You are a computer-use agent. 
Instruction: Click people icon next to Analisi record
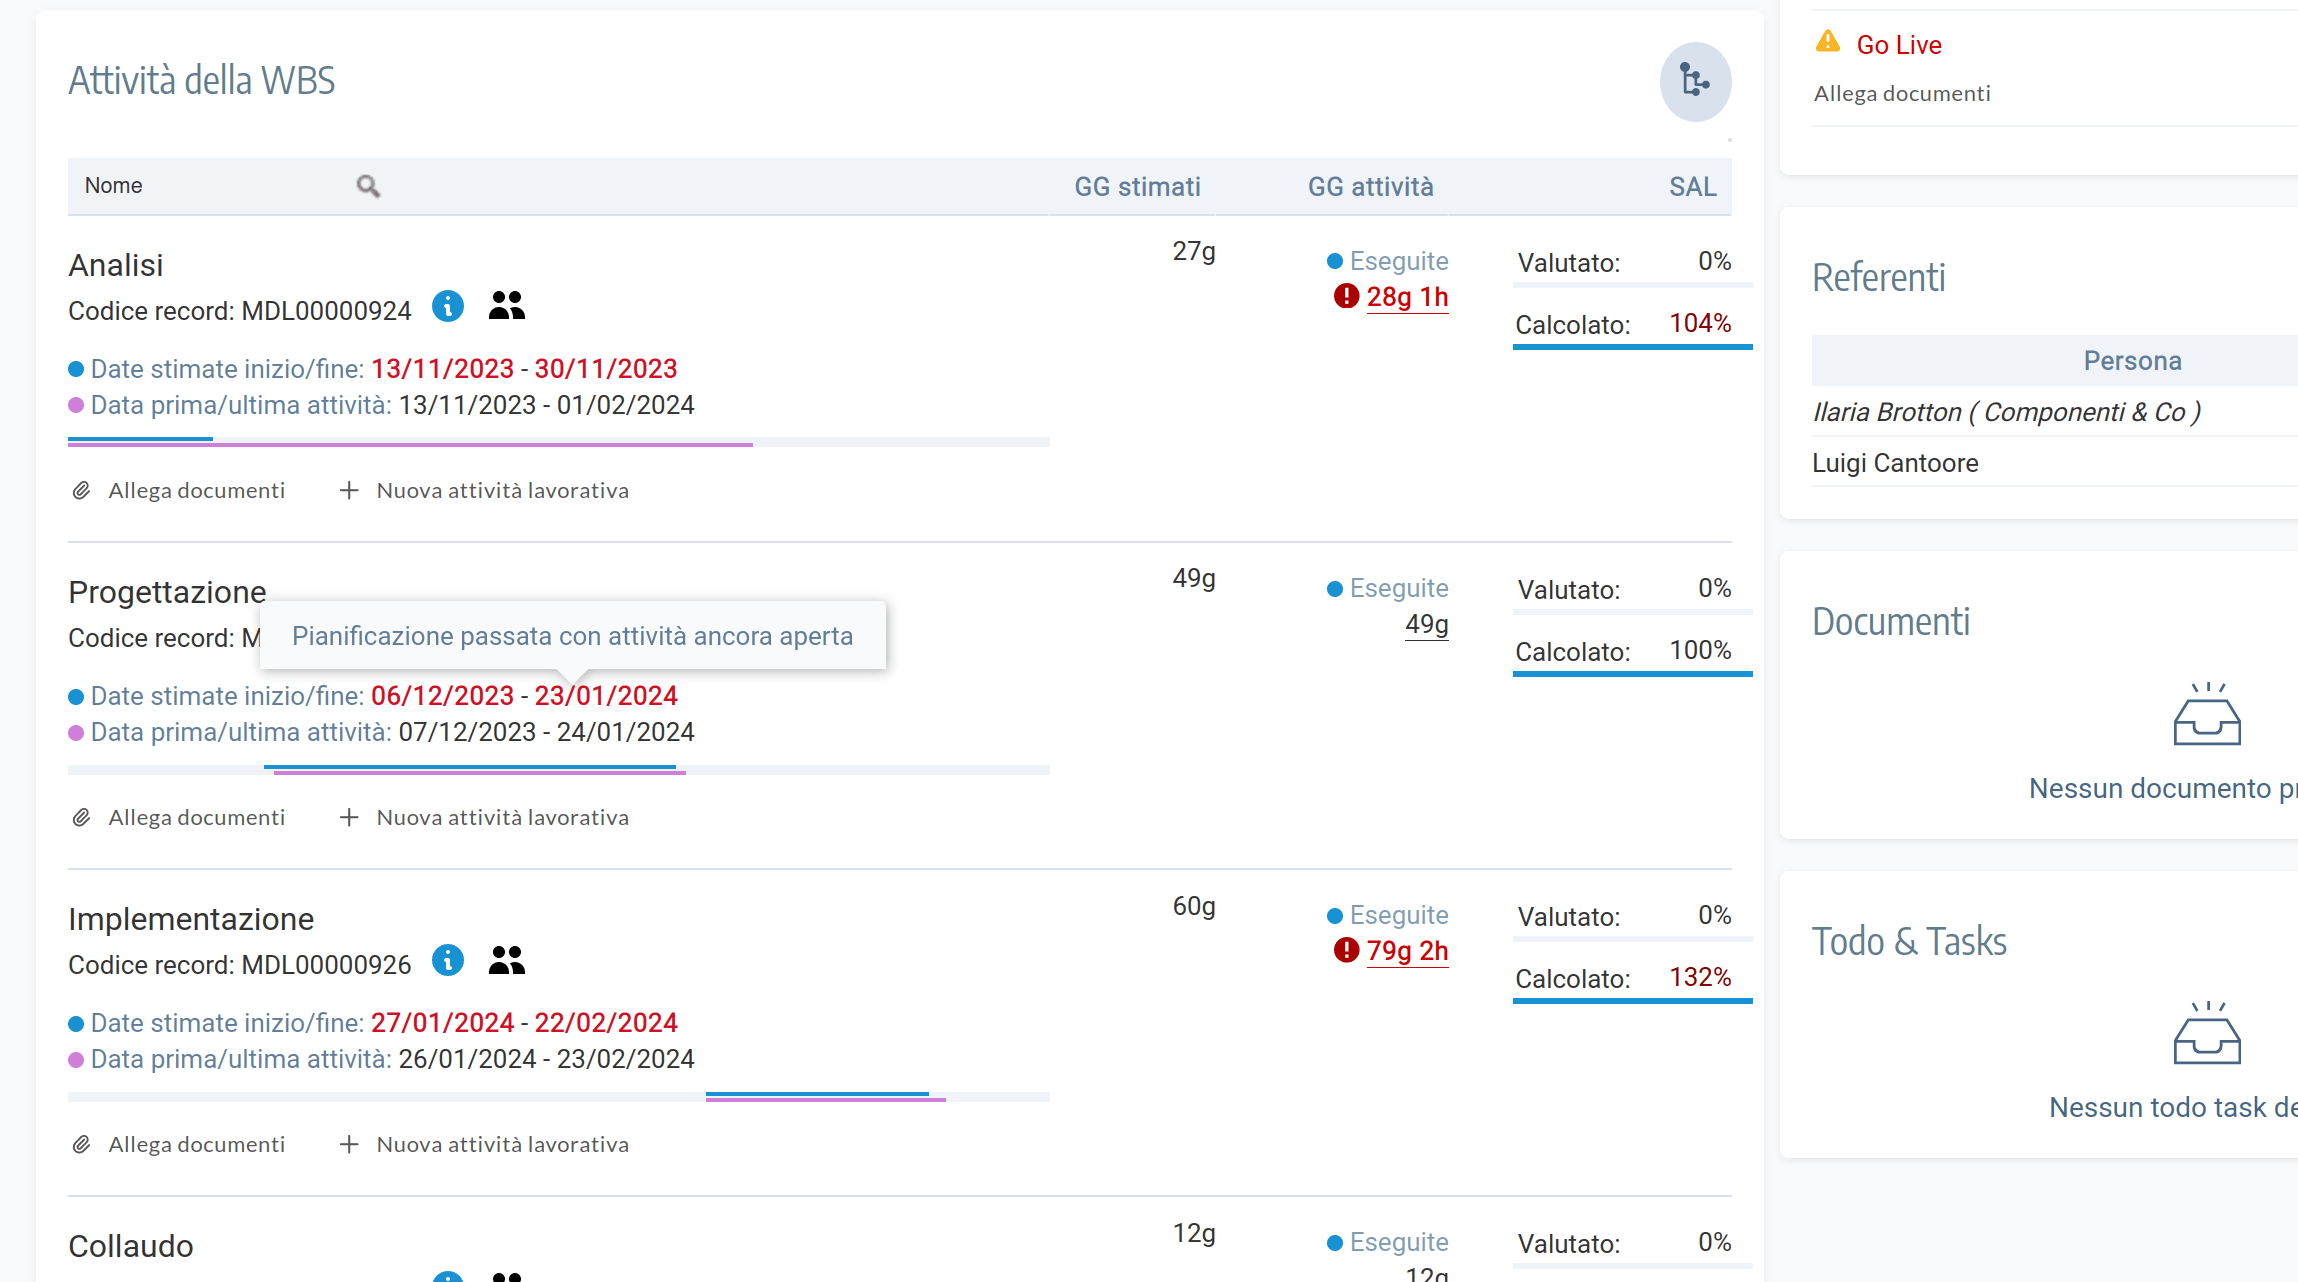[506, 306]
